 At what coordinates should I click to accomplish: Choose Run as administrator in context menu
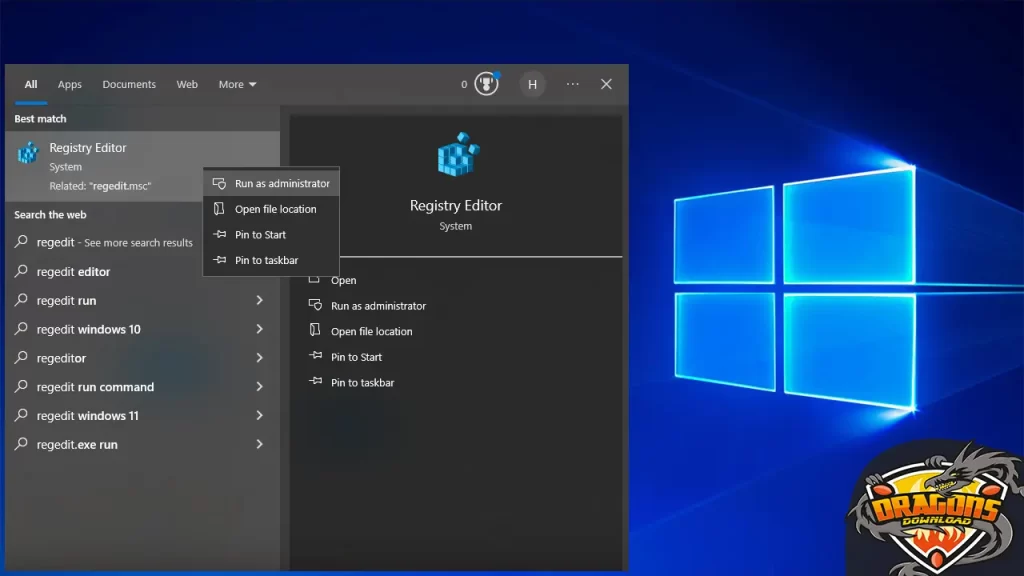(281, 184)
